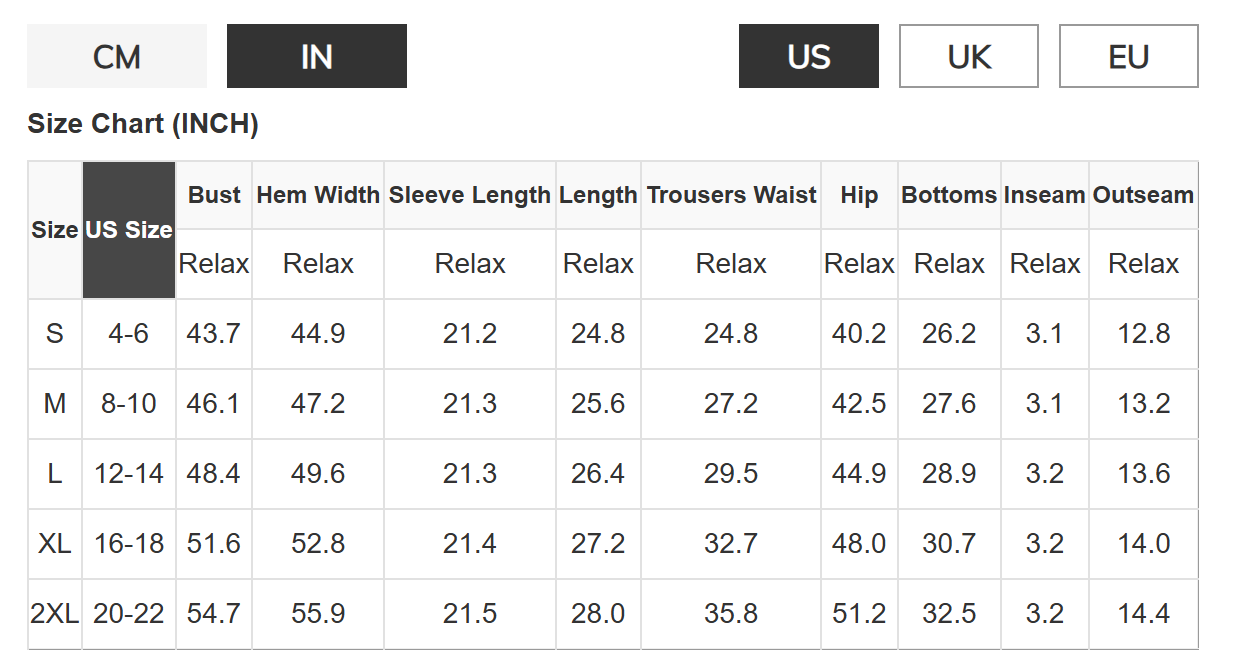The width and height of the screenshot is (1239, 670).
Task: Select the IN unit button
Action: 316,57
